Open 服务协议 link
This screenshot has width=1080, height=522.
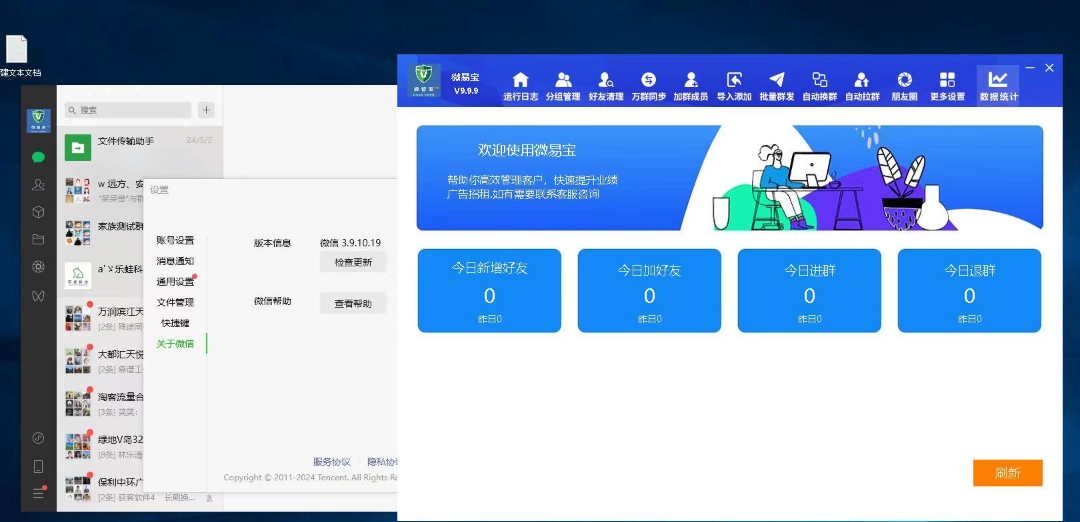[331, 462]
